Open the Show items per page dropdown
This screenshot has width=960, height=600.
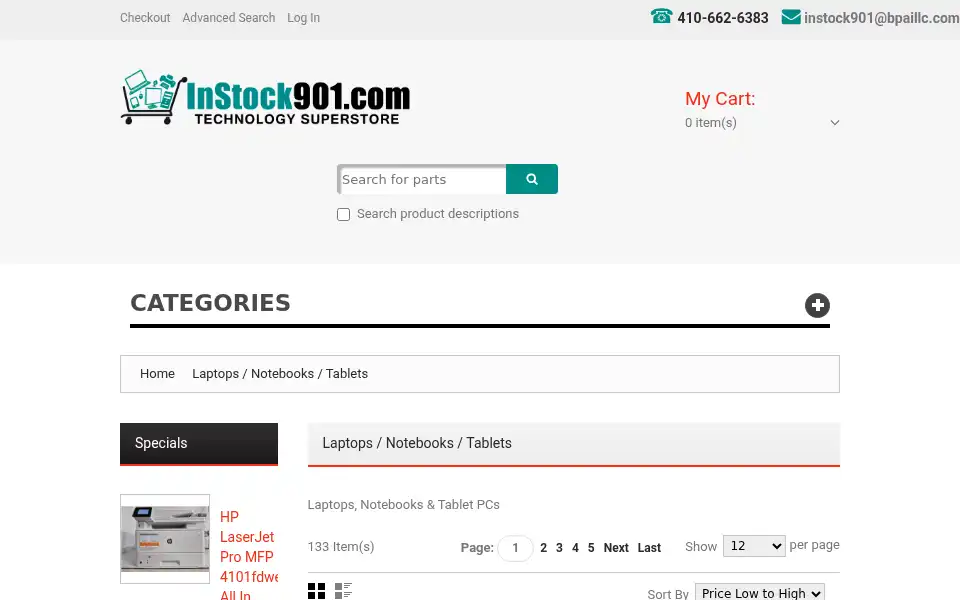(754, 546)
